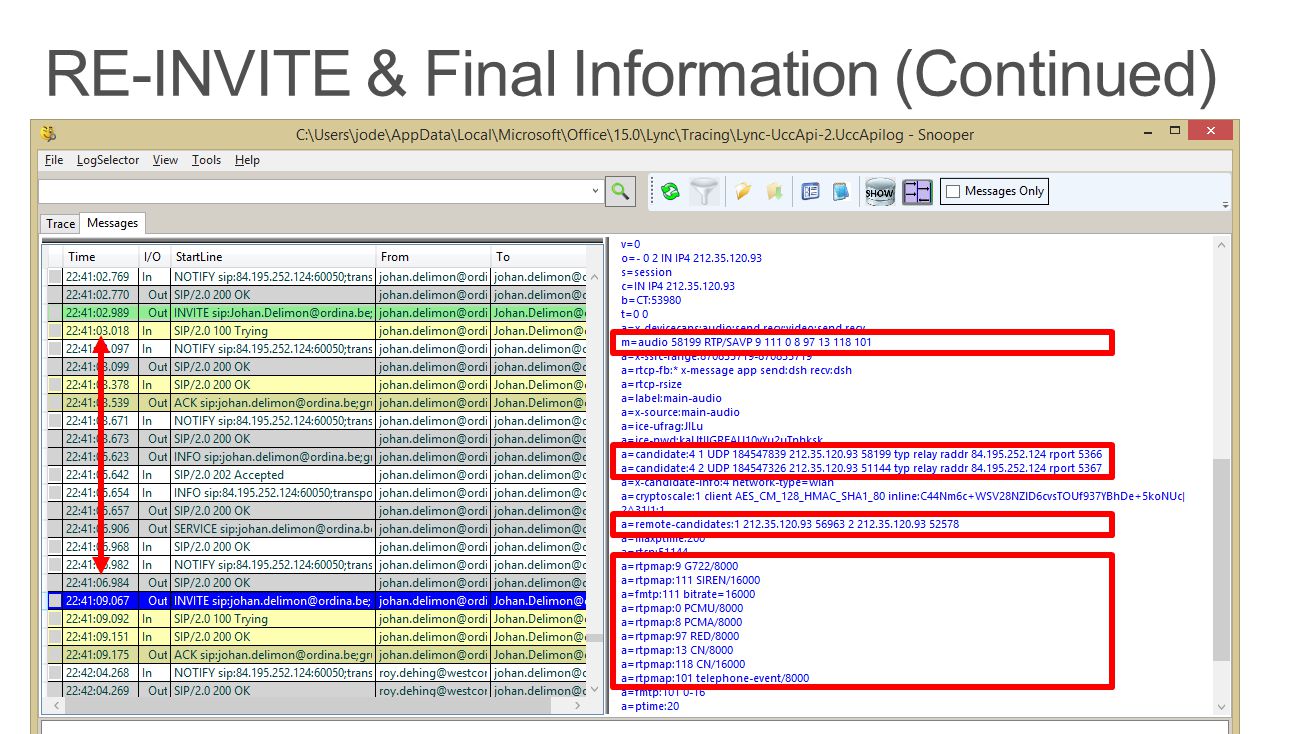The image size is (1305, 734).
Task: Select the SIP/2.0 202 Accepted row
Action: [316, 475]
